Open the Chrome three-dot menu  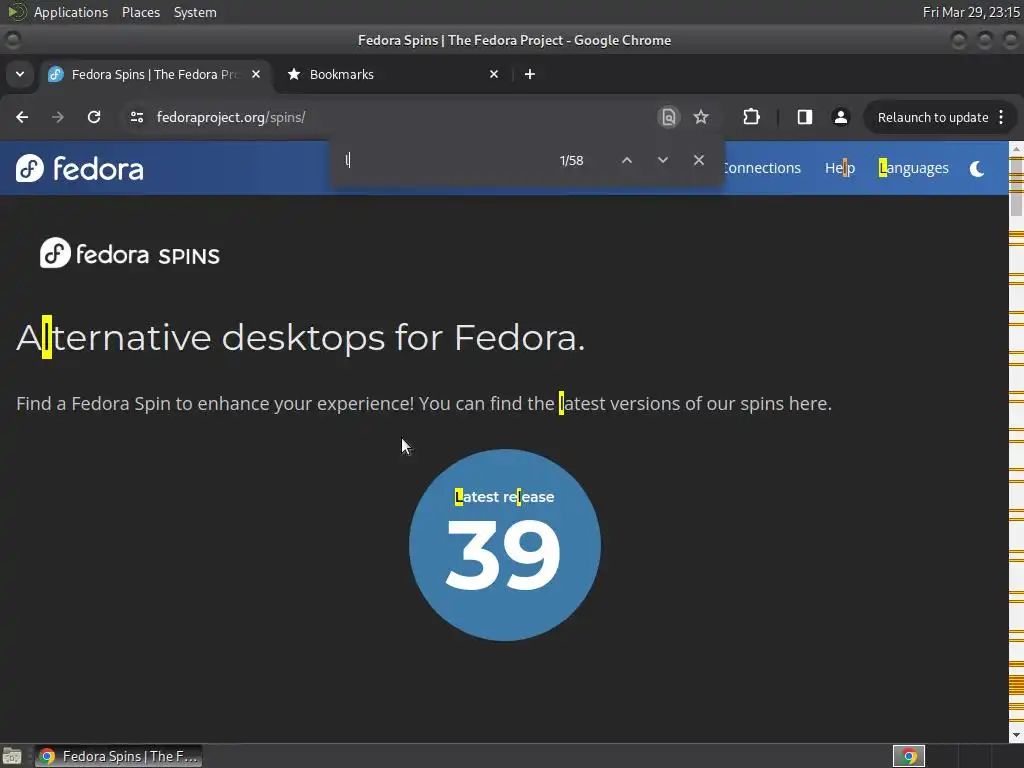tap(1002, 117)
